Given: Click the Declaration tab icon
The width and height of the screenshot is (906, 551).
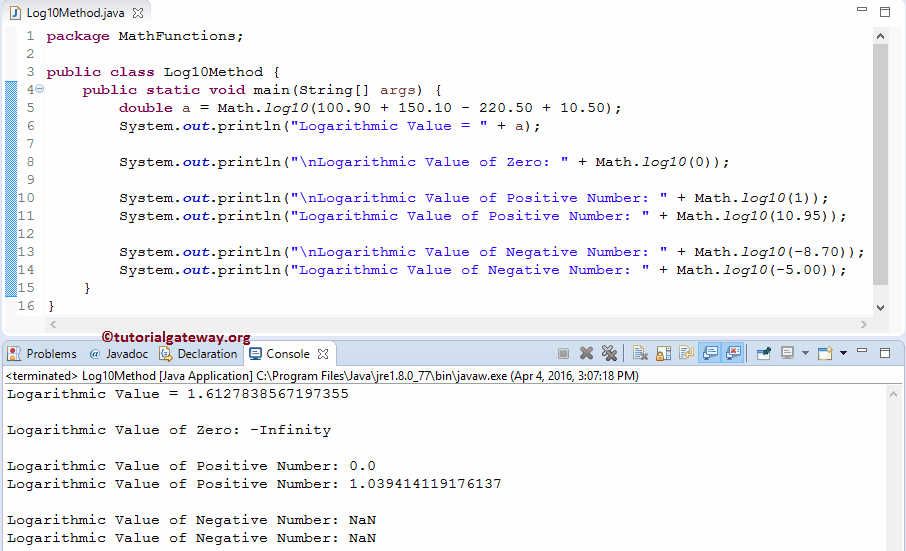Looking at the screenshot, I should point(166,353).
